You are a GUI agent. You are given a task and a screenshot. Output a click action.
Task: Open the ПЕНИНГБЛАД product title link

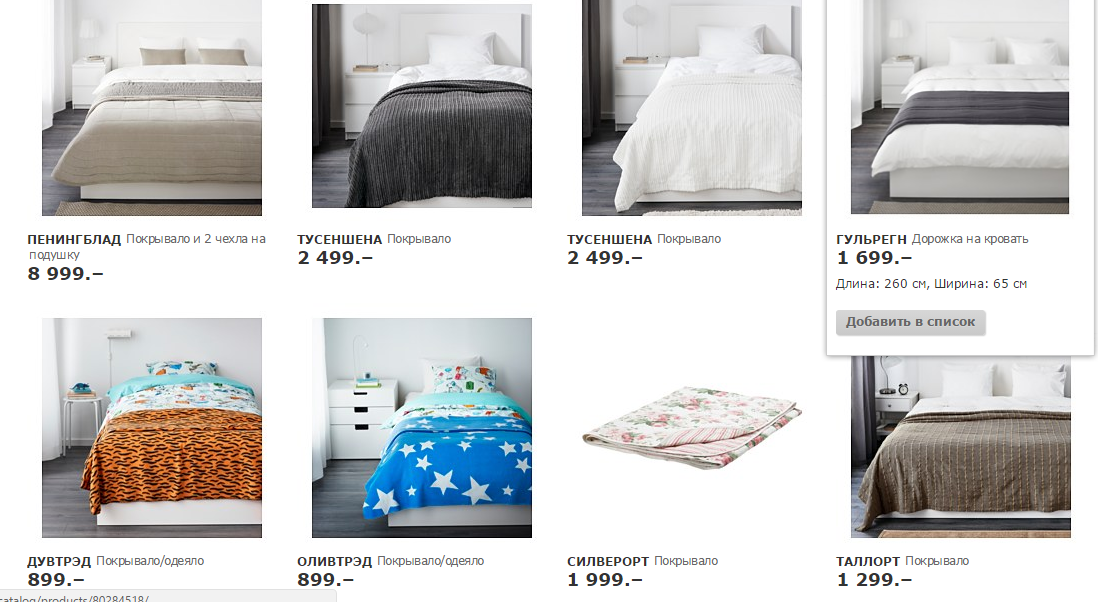coord(146,246)
